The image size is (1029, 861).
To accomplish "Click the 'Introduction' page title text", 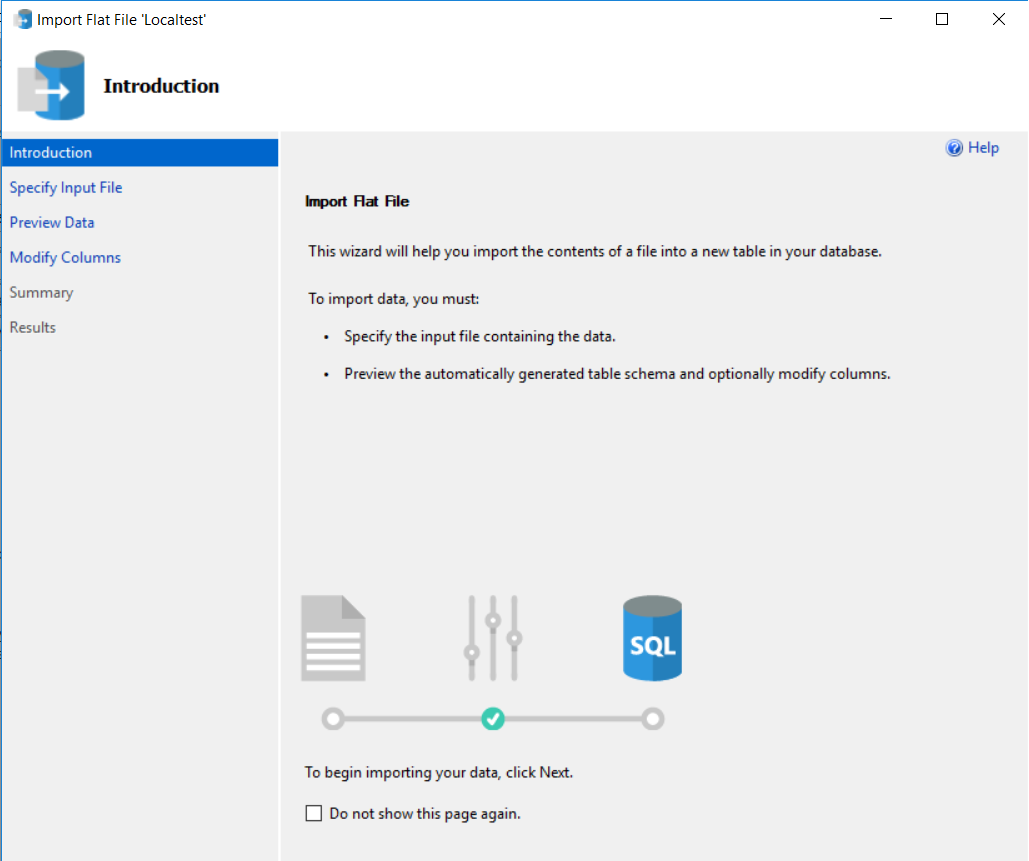I will click(x=161, y=86).
